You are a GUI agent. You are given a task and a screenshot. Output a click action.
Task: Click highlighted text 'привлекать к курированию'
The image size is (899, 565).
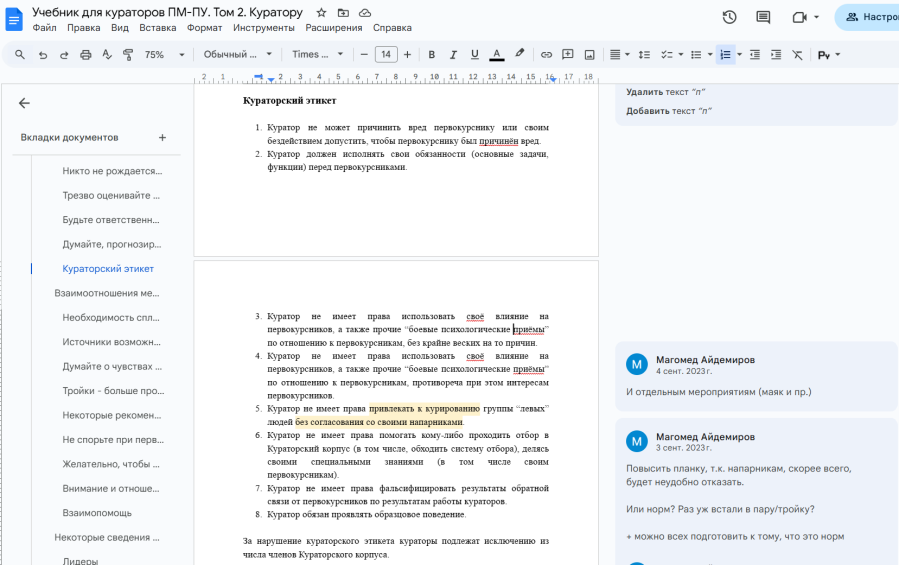(x=424, y=408)
